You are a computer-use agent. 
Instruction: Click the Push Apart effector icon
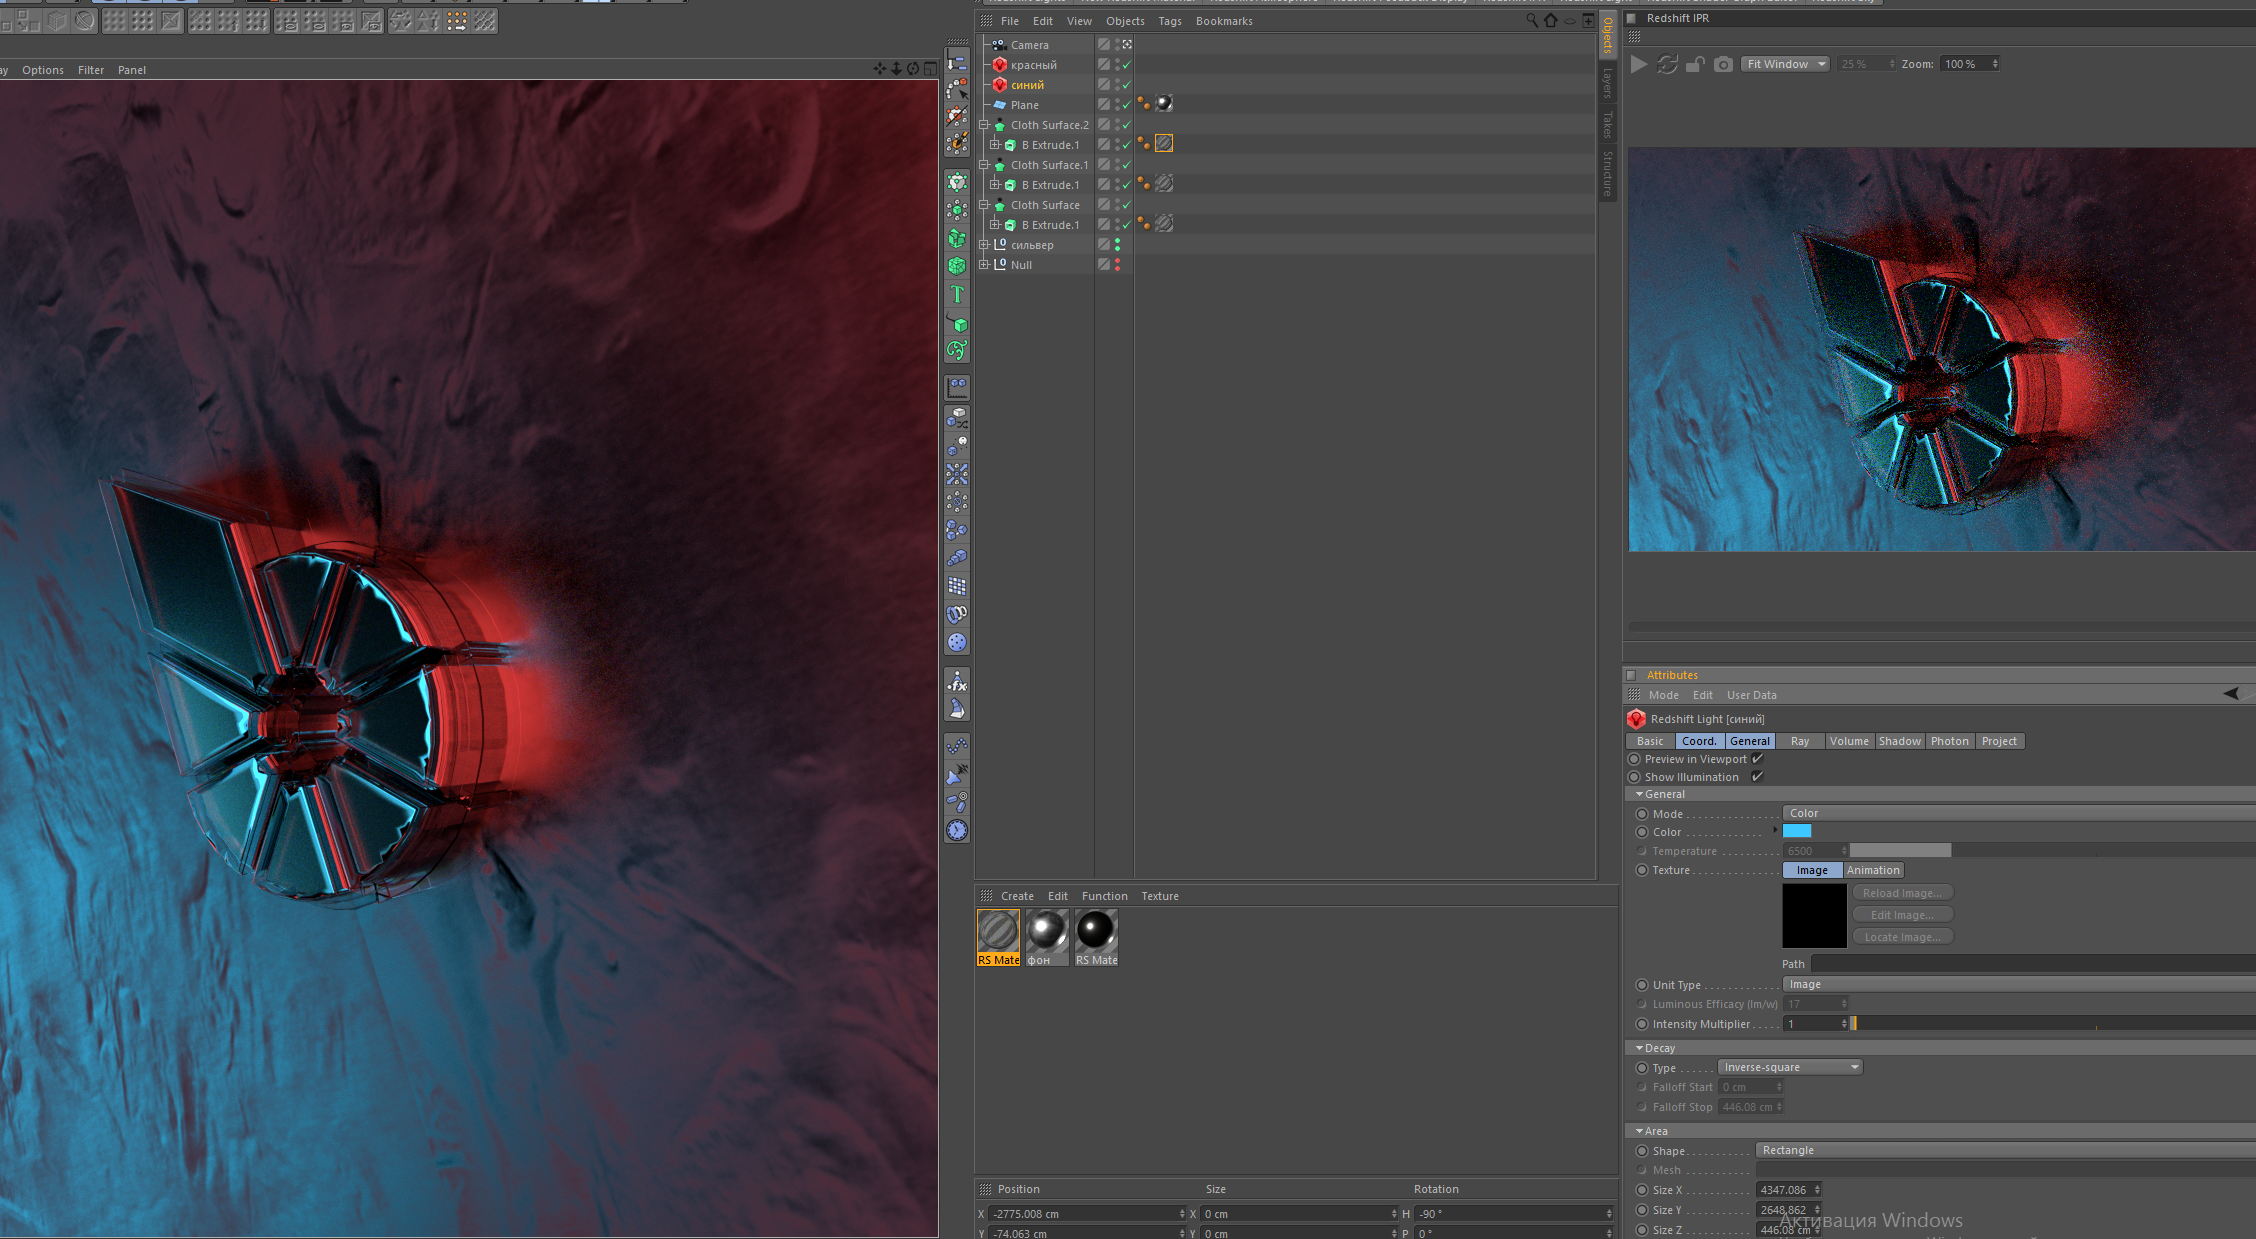pyautogui.click(x=957, y=474)
